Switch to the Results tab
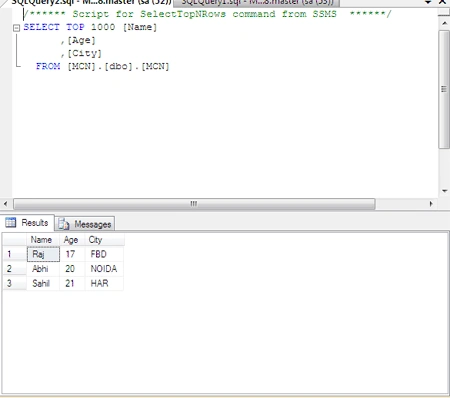450x398 pixels. click(27, 223)
